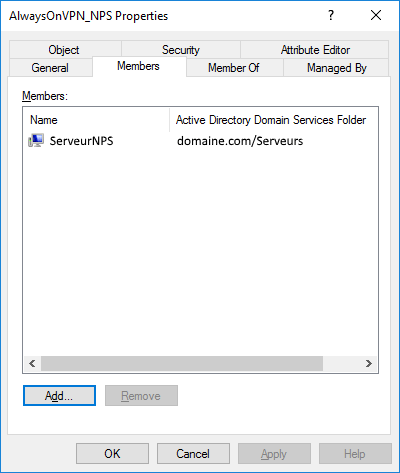Open the Member Of tab
400x473 pixels.
tap(234, 68)
